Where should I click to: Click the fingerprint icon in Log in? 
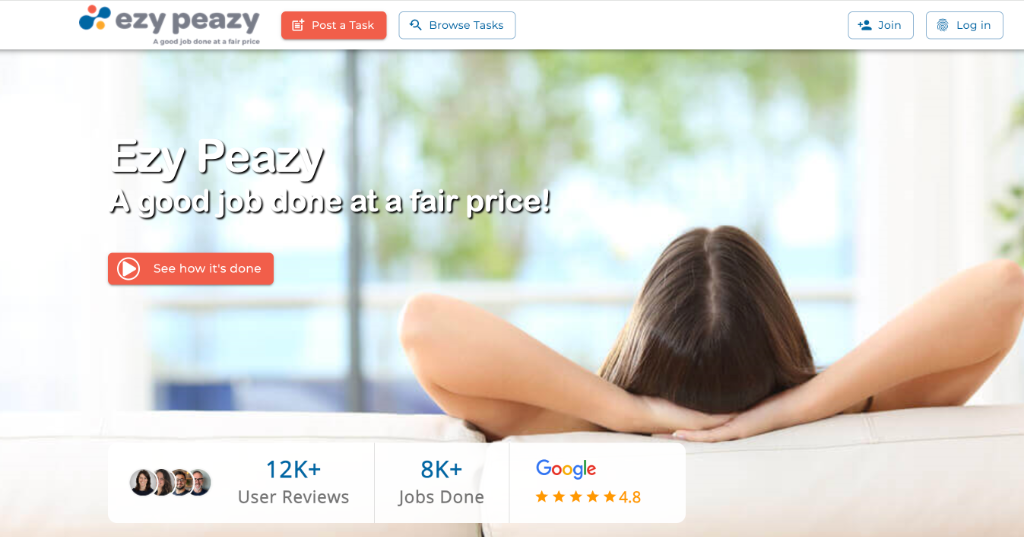942,25
